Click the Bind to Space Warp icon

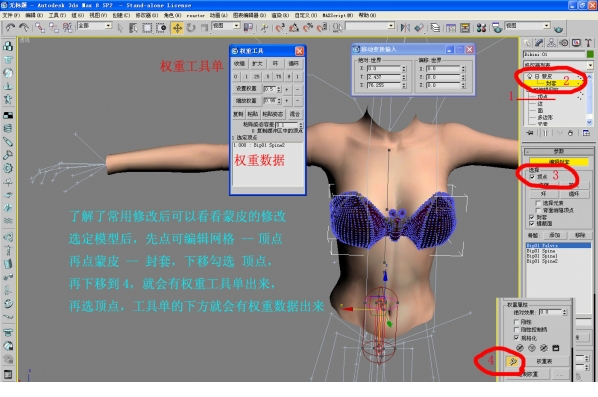(x=68, y=27)
